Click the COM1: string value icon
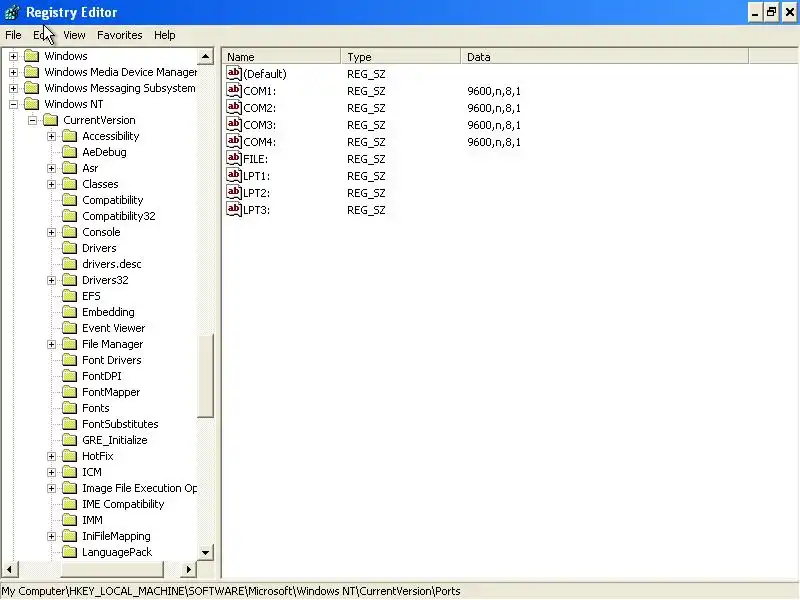This screenshot has height=600, width=800. 234,90
